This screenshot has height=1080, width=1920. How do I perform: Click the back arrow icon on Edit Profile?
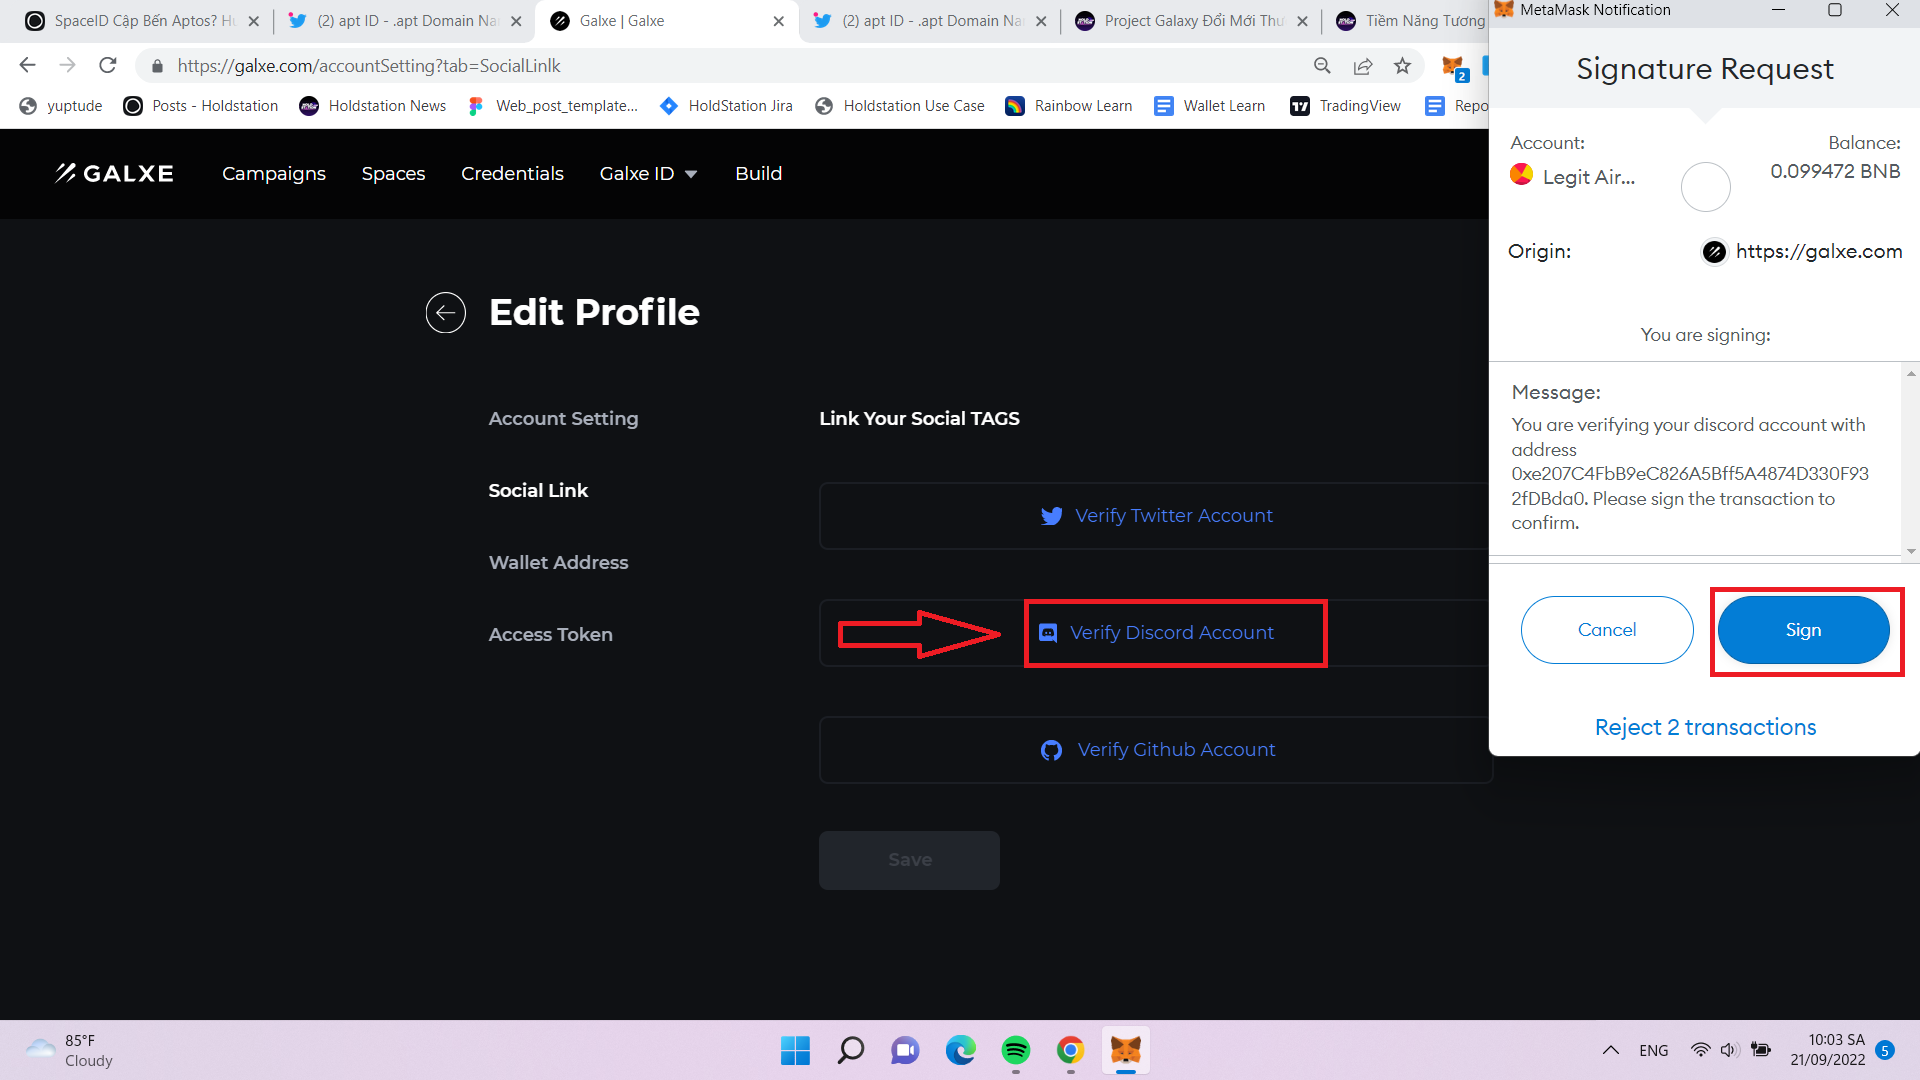[447, 313]
